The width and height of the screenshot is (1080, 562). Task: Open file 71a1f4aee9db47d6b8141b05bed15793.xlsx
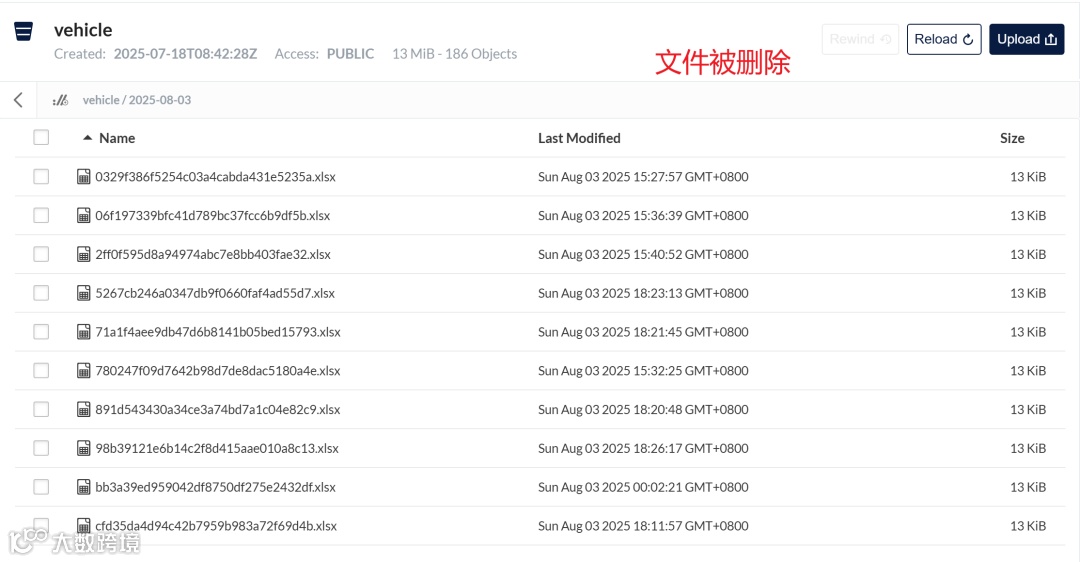[x=218, y=332]
